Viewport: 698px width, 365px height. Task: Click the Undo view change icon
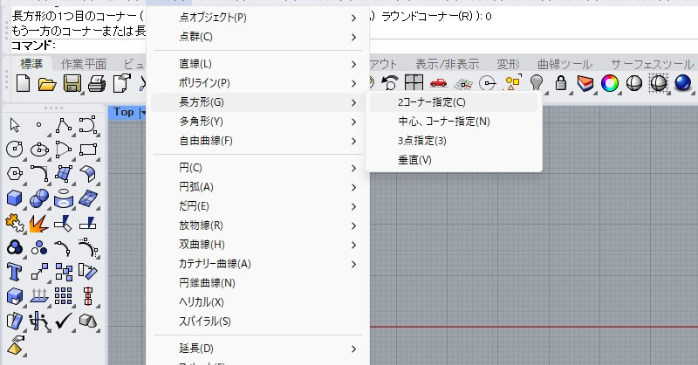390,83
